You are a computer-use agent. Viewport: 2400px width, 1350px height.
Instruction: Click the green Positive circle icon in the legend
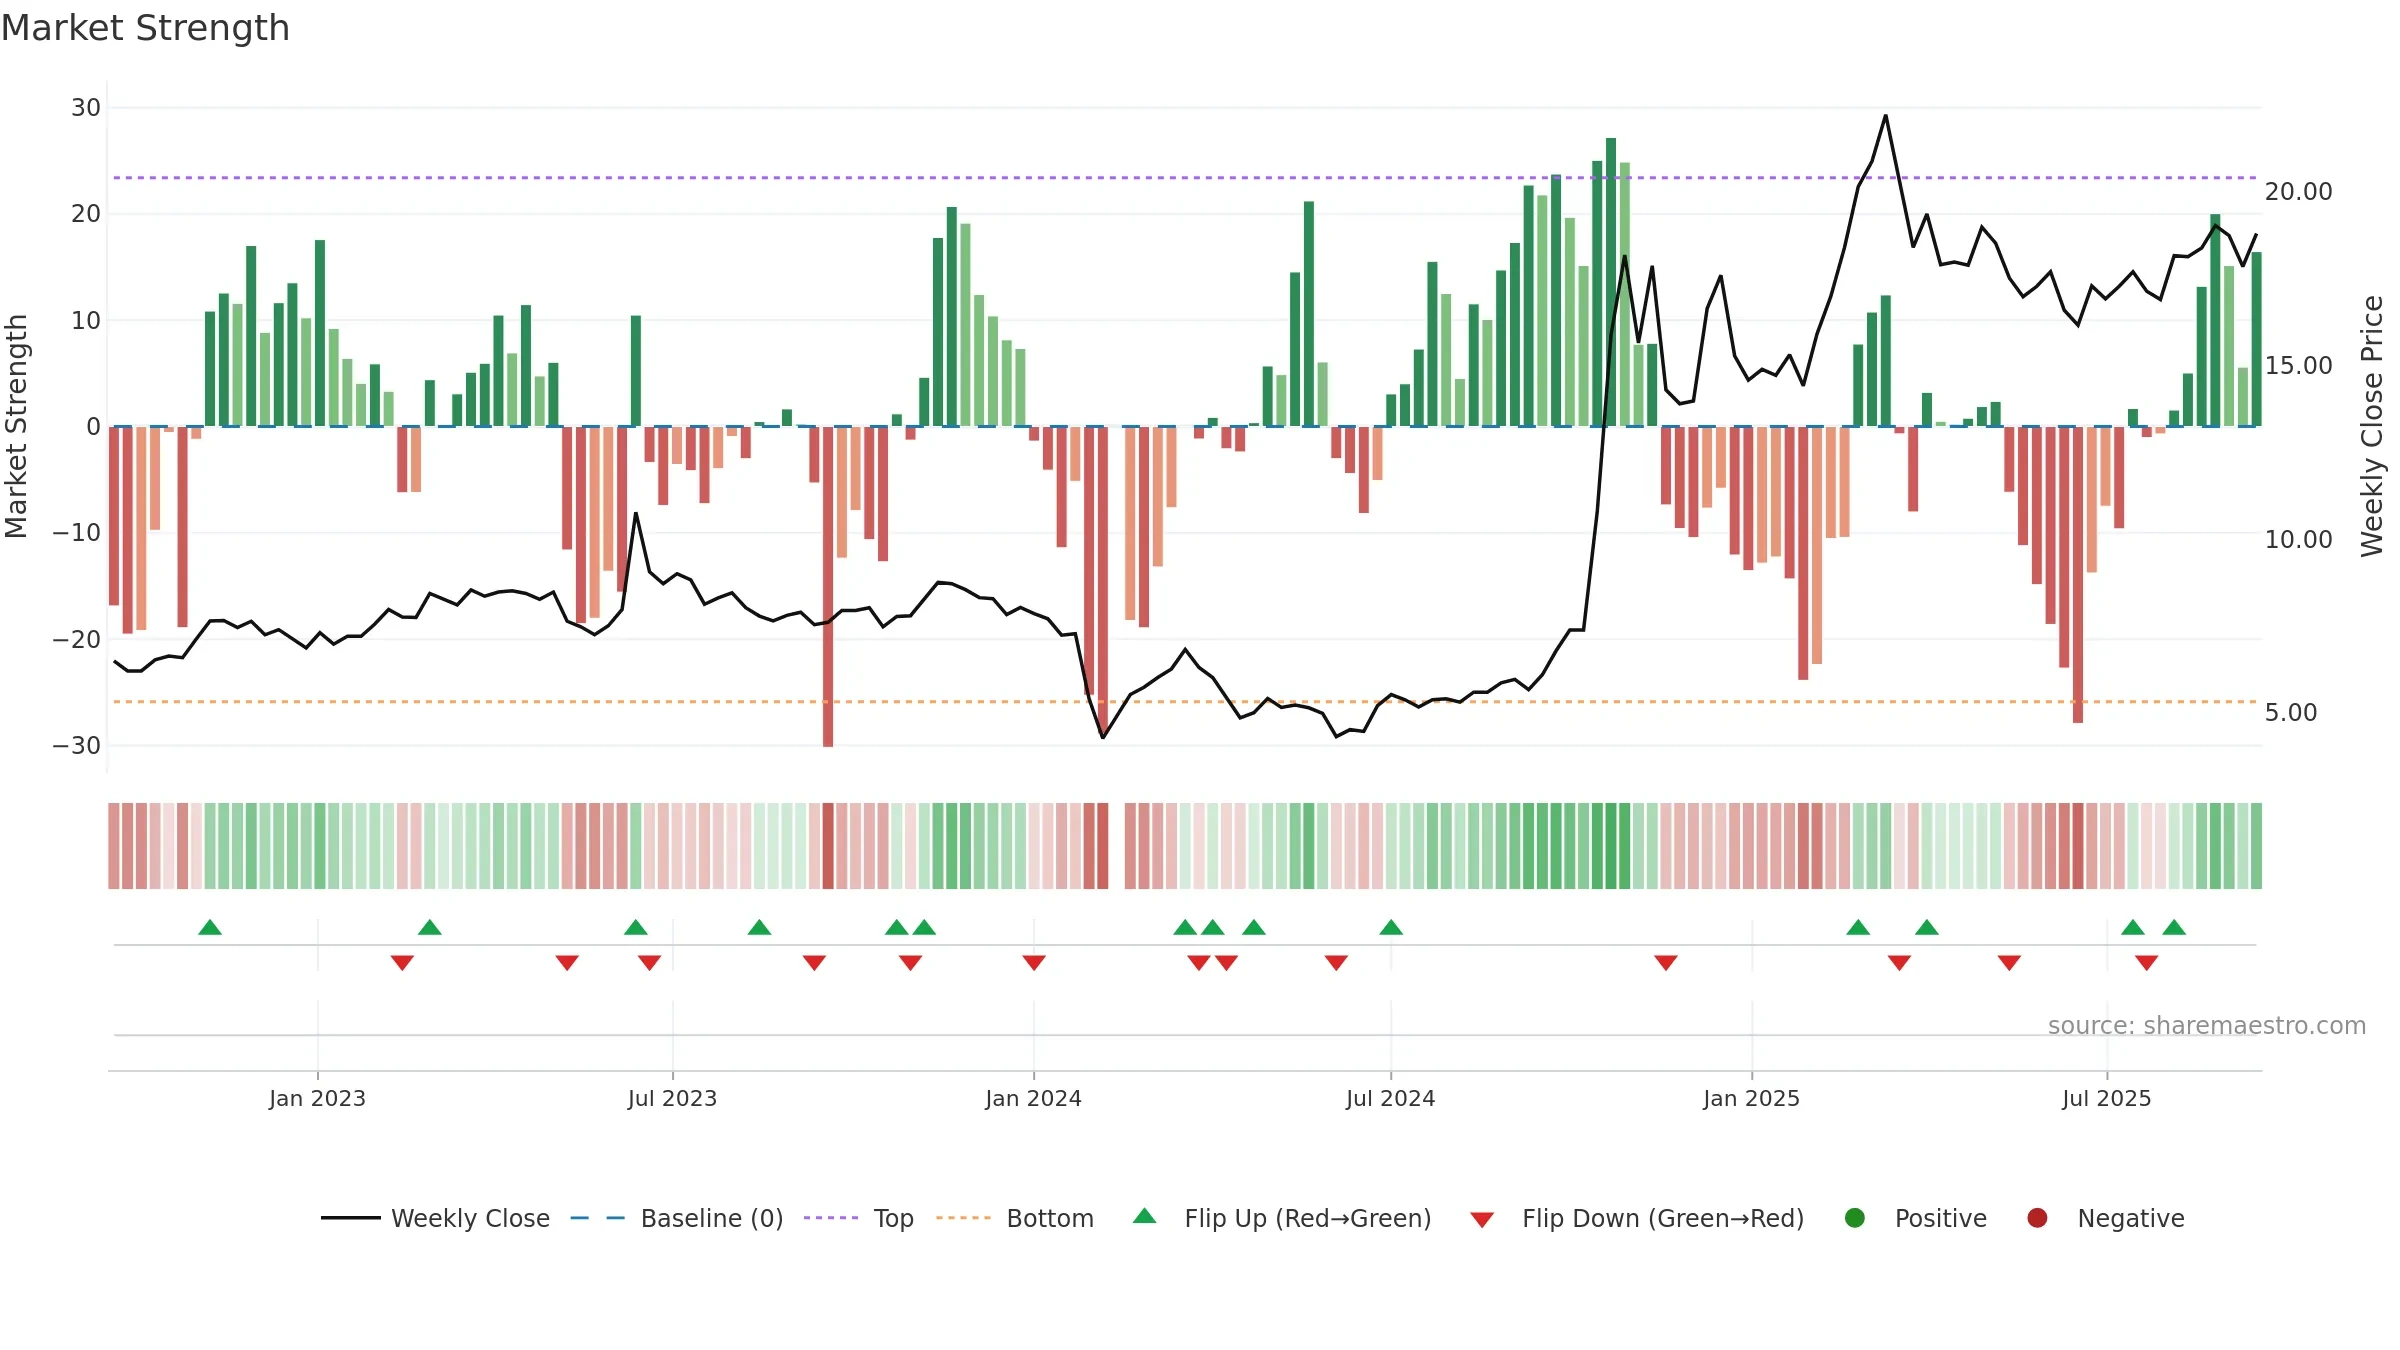pyautogui.click(x=1855, y=1218)
